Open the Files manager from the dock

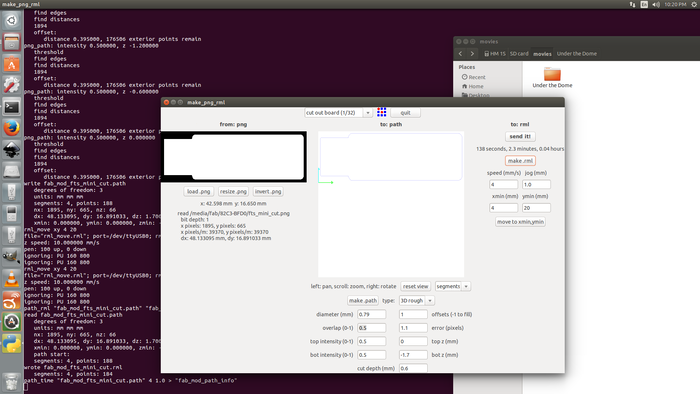12,42
